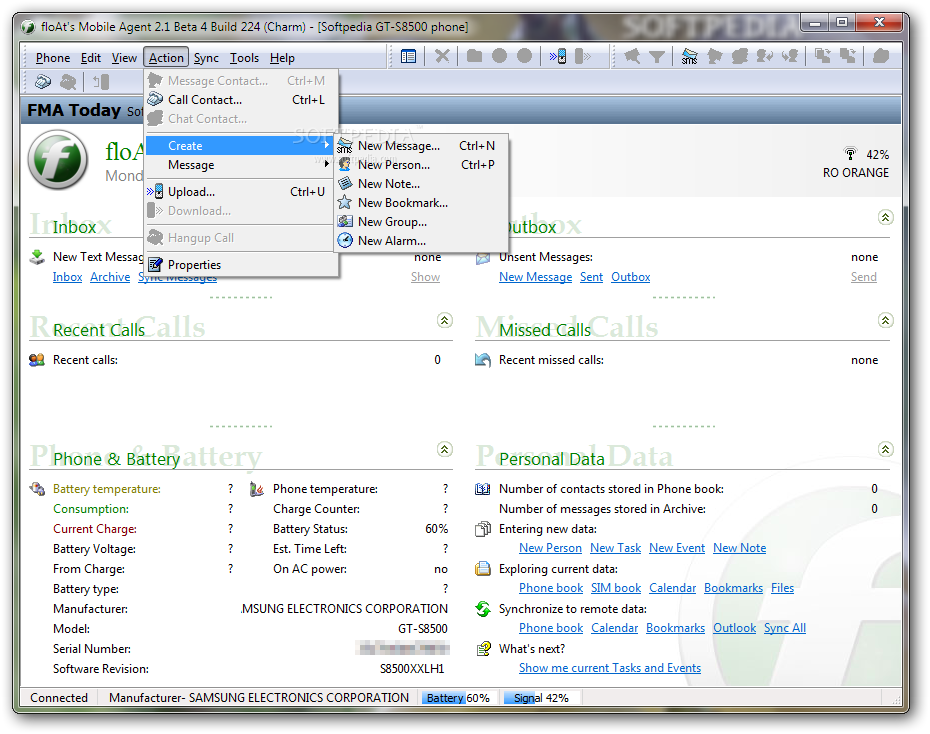Open the Sent link
Screen dimensions: 930x734
pyautogui.click(x=591, y=277)
